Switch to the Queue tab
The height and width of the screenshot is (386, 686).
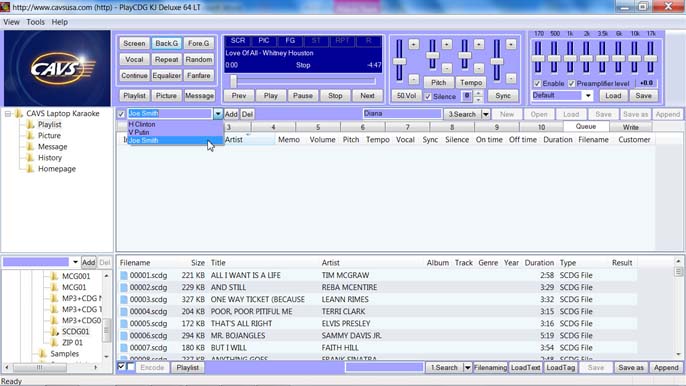(586, 126)
